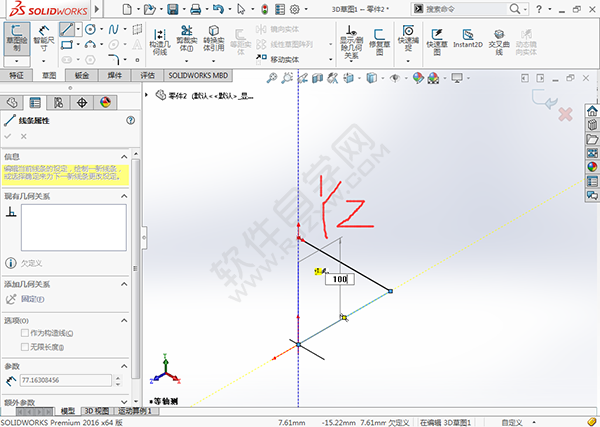Toggle Instant2D
The height and width of the screenshot is (427, 600).
(x=468, y=38)
